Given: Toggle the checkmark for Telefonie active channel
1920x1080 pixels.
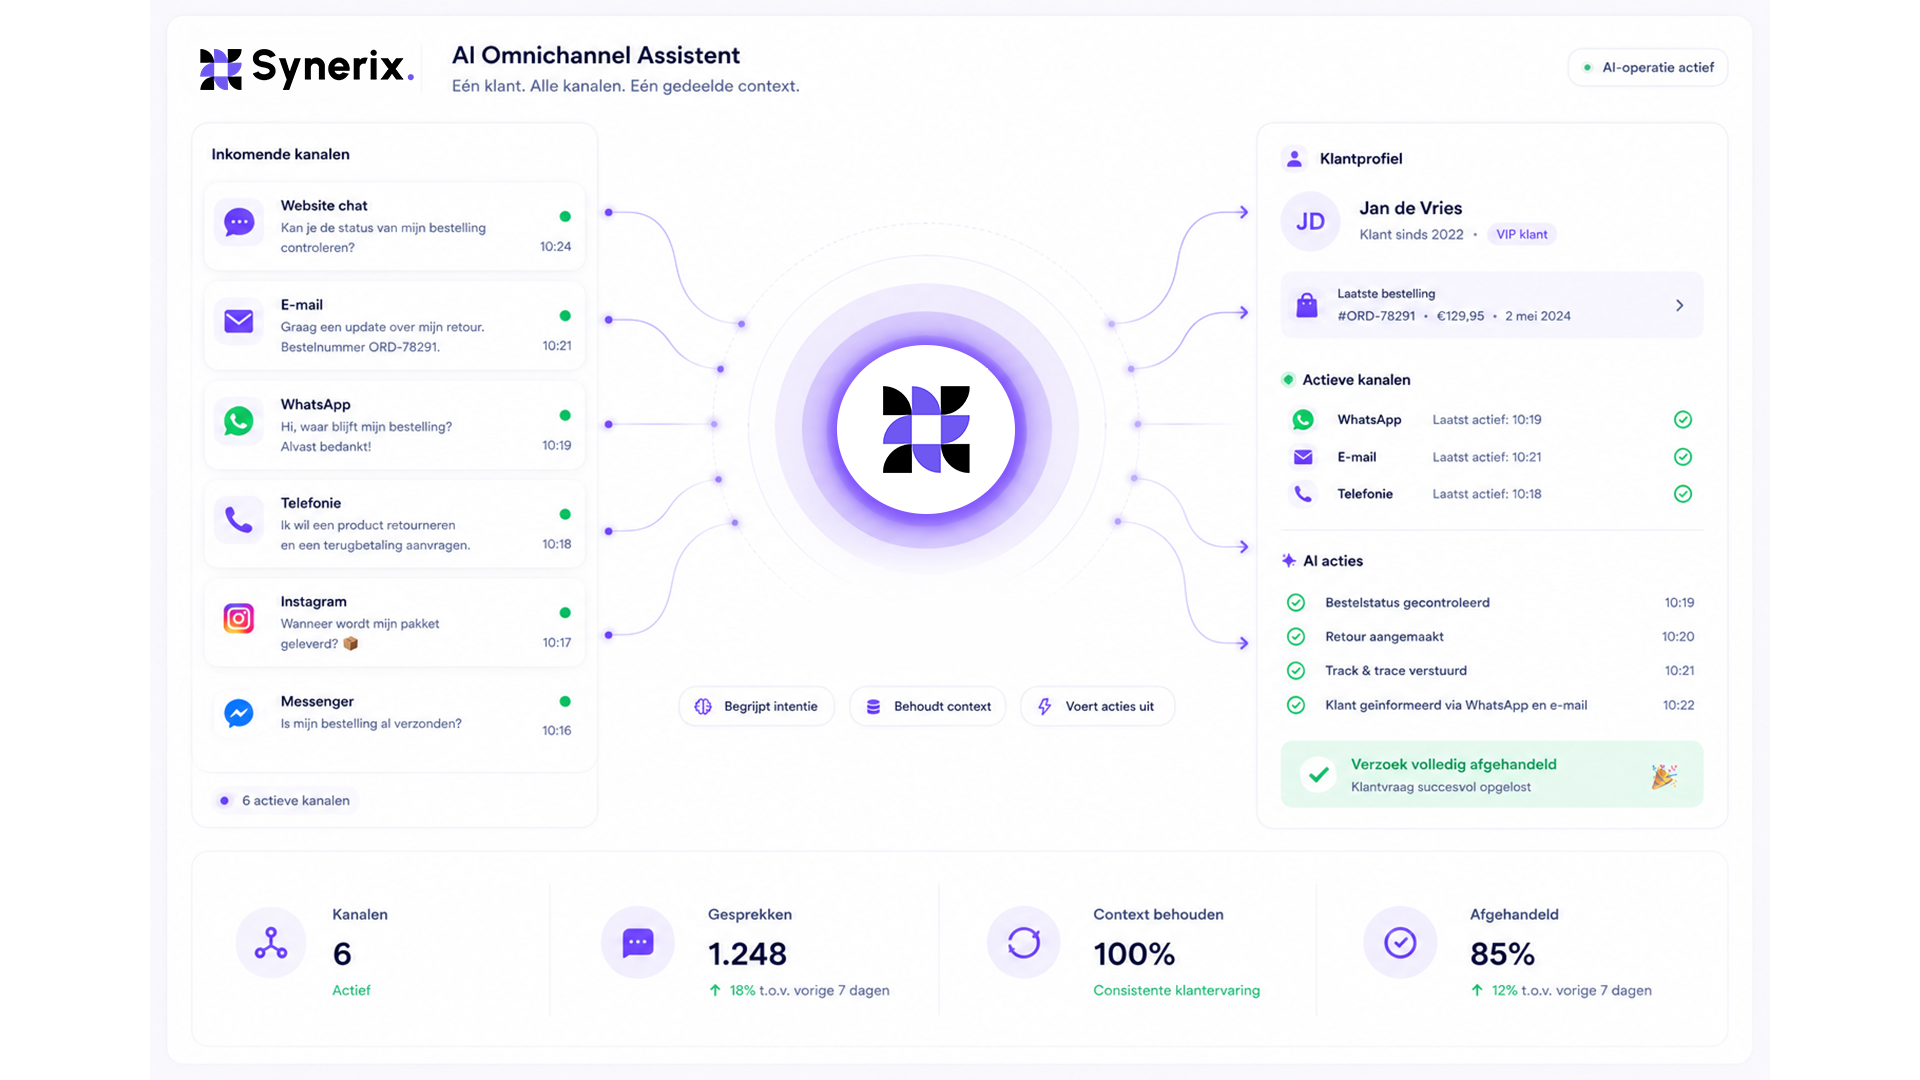Looking at the screenshot, I should pyautogui.click(x=1683, y=494).
